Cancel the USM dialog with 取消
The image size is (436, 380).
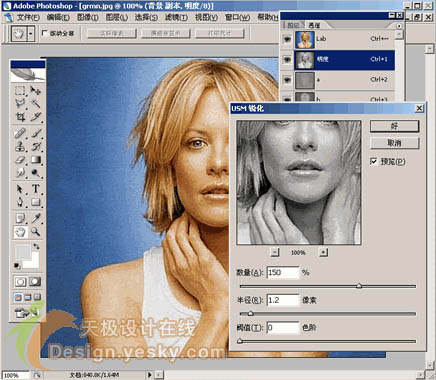coord(394,143)
